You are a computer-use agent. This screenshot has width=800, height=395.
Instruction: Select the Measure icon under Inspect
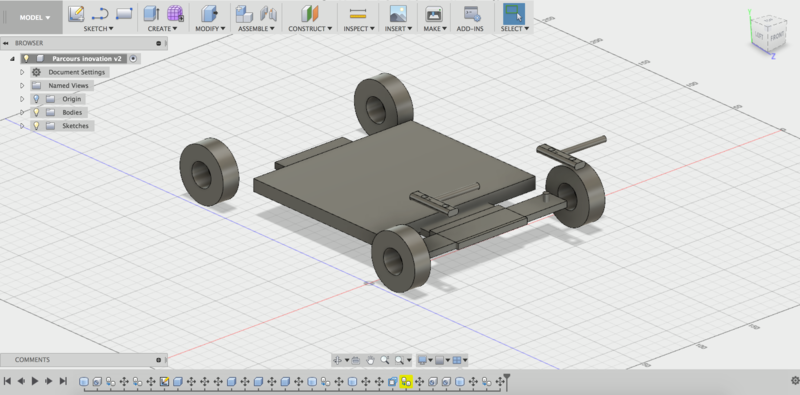359,14
